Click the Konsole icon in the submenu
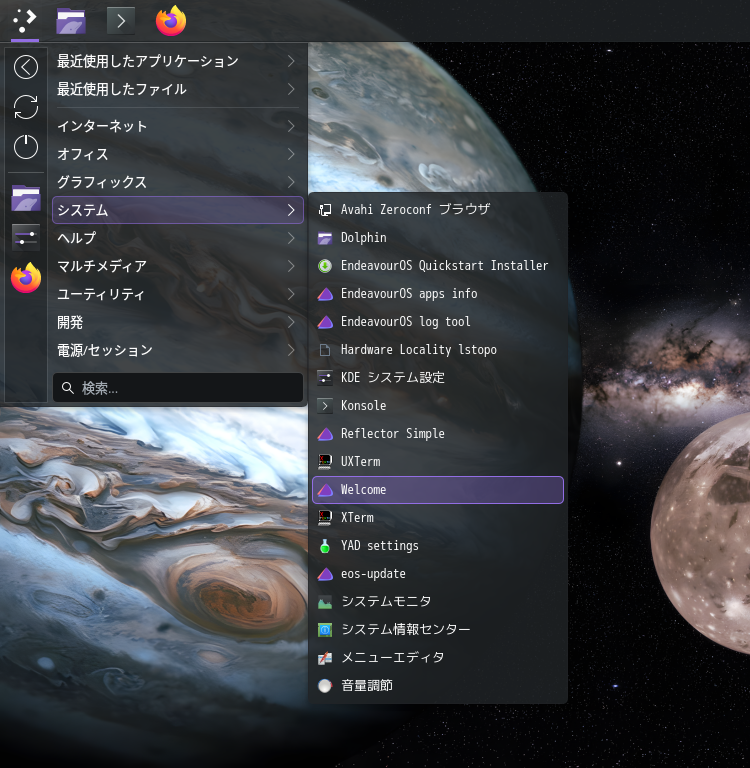 pos(325,406)
